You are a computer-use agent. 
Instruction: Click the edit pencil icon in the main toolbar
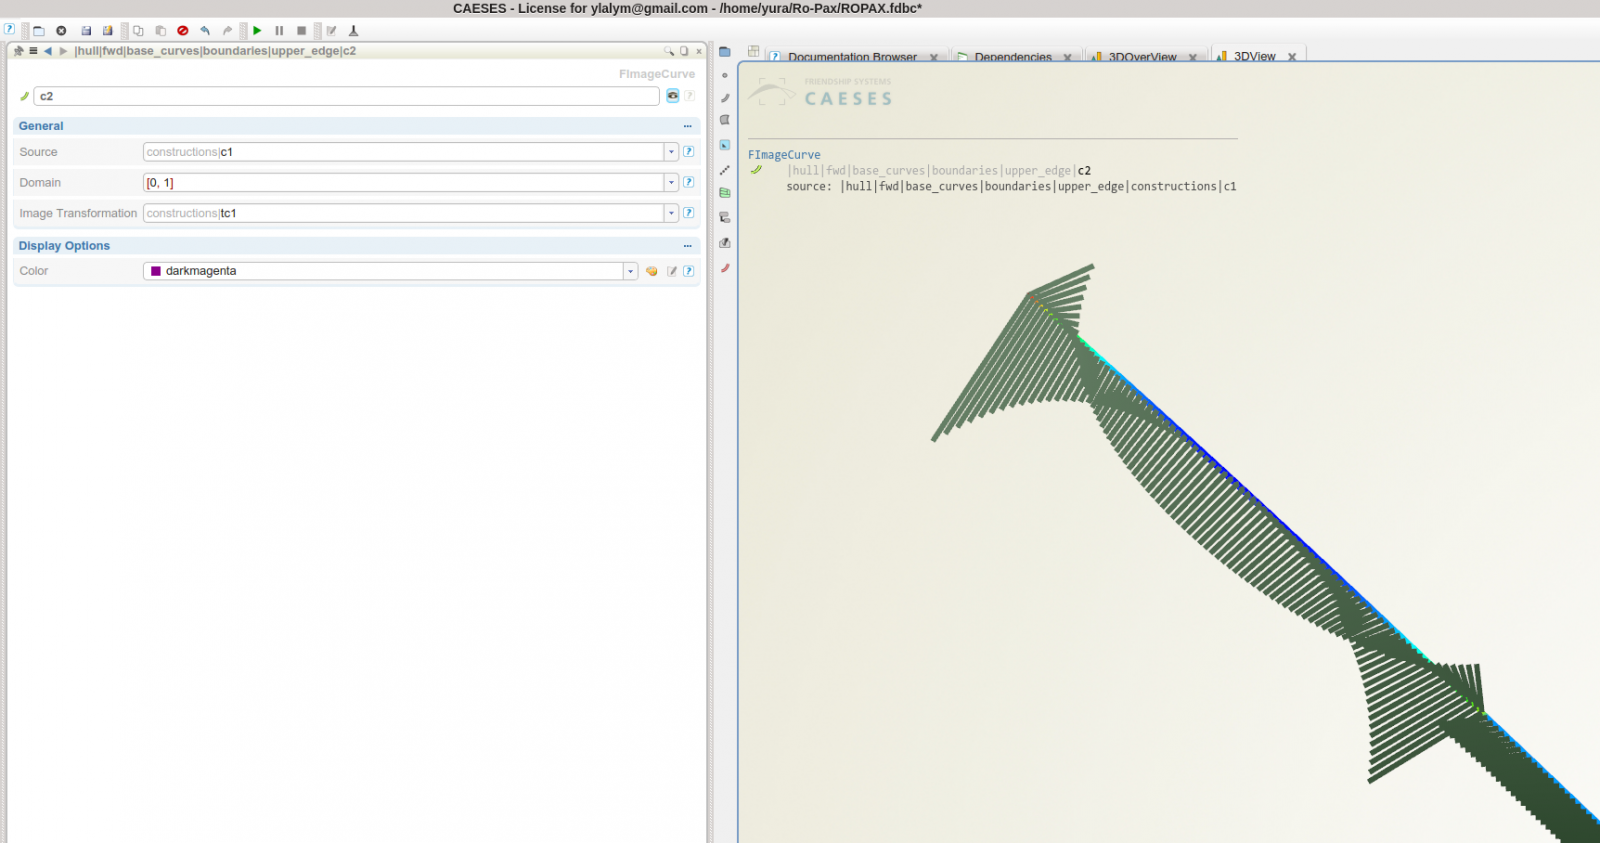pyautogui.click(x=331, y=31)
